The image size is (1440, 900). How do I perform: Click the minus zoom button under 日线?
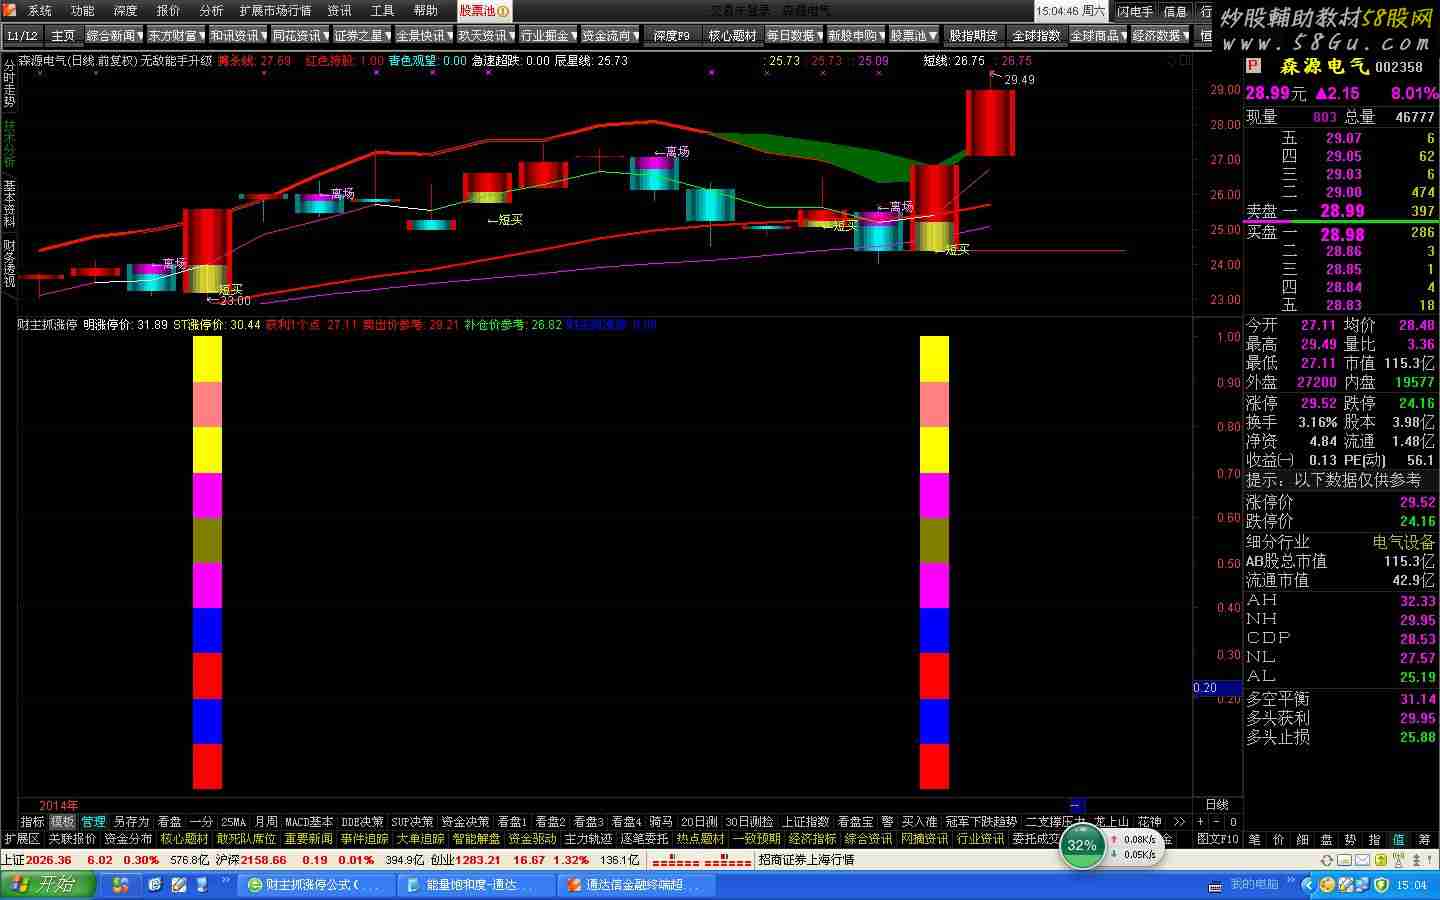(x=1217, y=822)
